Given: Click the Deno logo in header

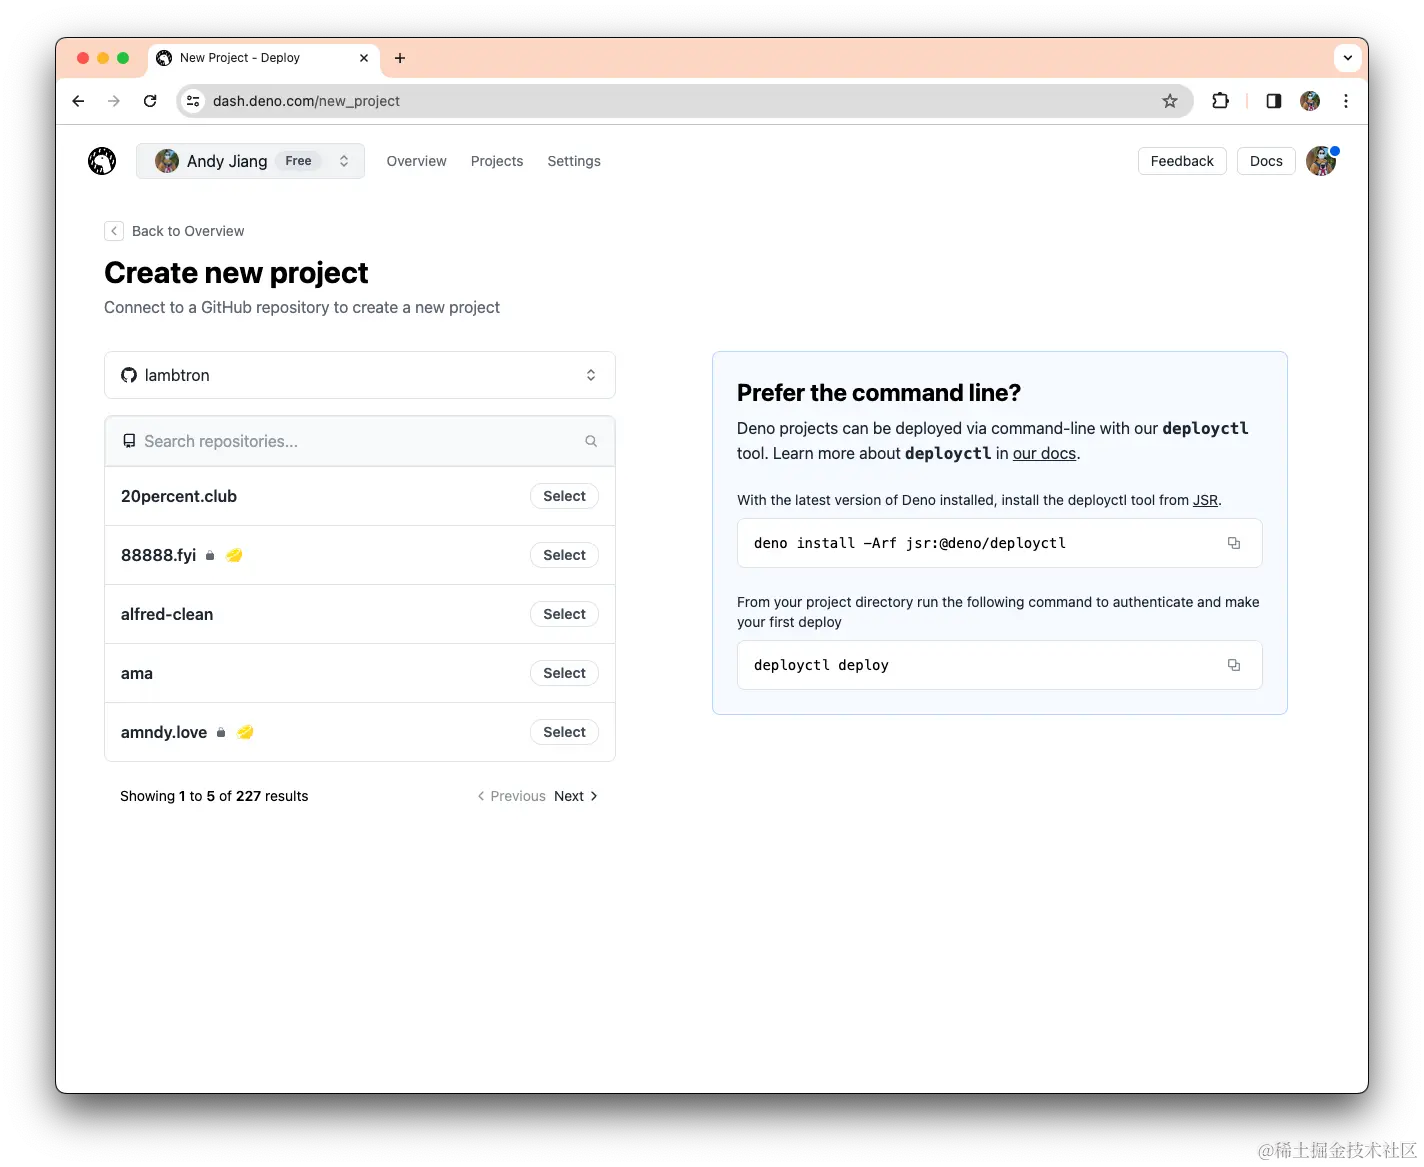Looking at the screenshot, I should [x=102, y=161].
